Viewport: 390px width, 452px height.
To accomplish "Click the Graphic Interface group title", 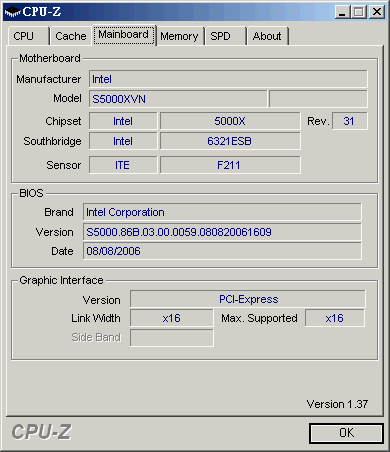I will point(61,280).
